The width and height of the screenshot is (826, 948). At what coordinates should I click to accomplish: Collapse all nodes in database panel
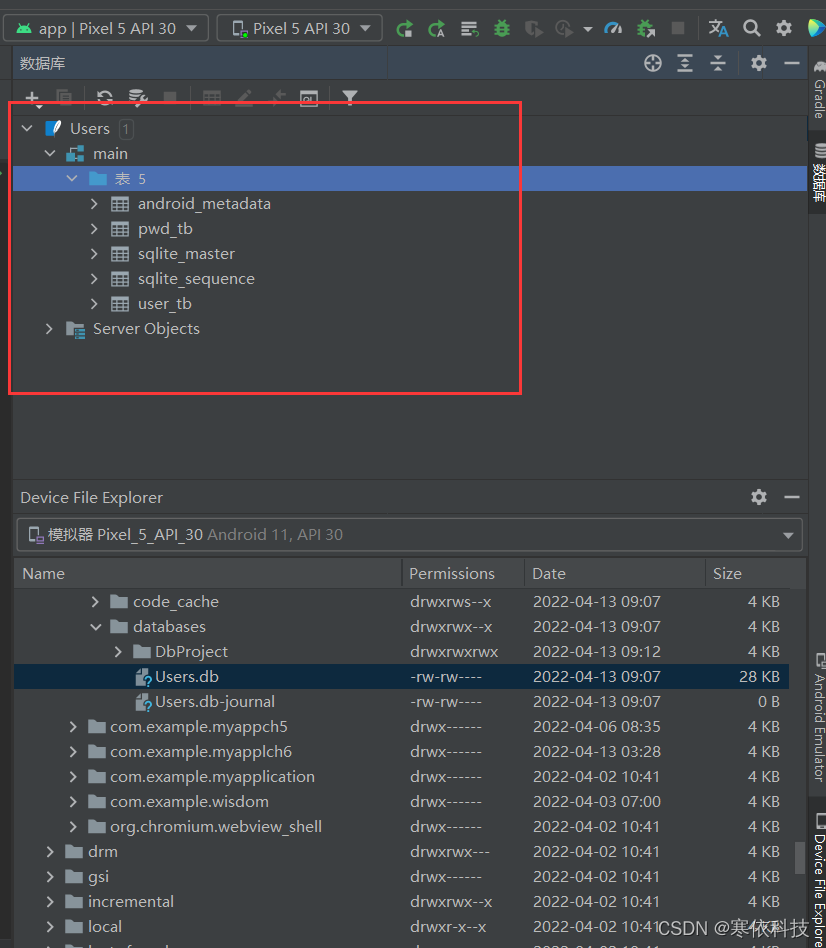point(718,63)
